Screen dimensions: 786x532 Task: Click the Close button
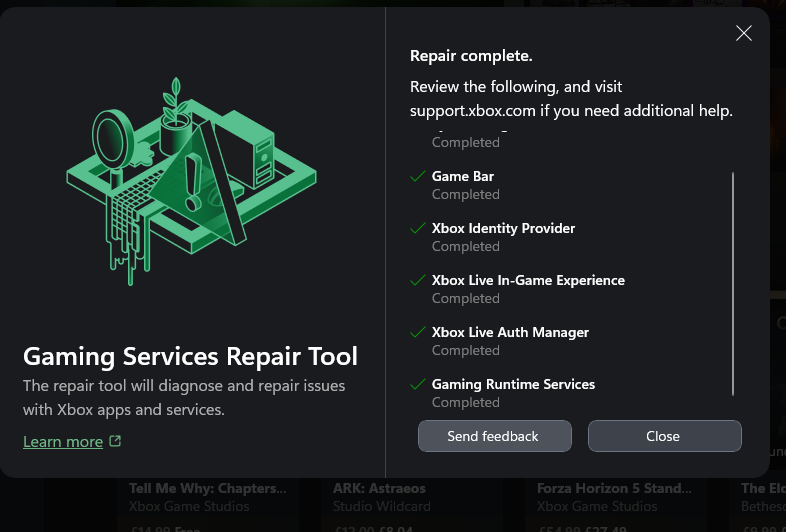click(664, 436)
